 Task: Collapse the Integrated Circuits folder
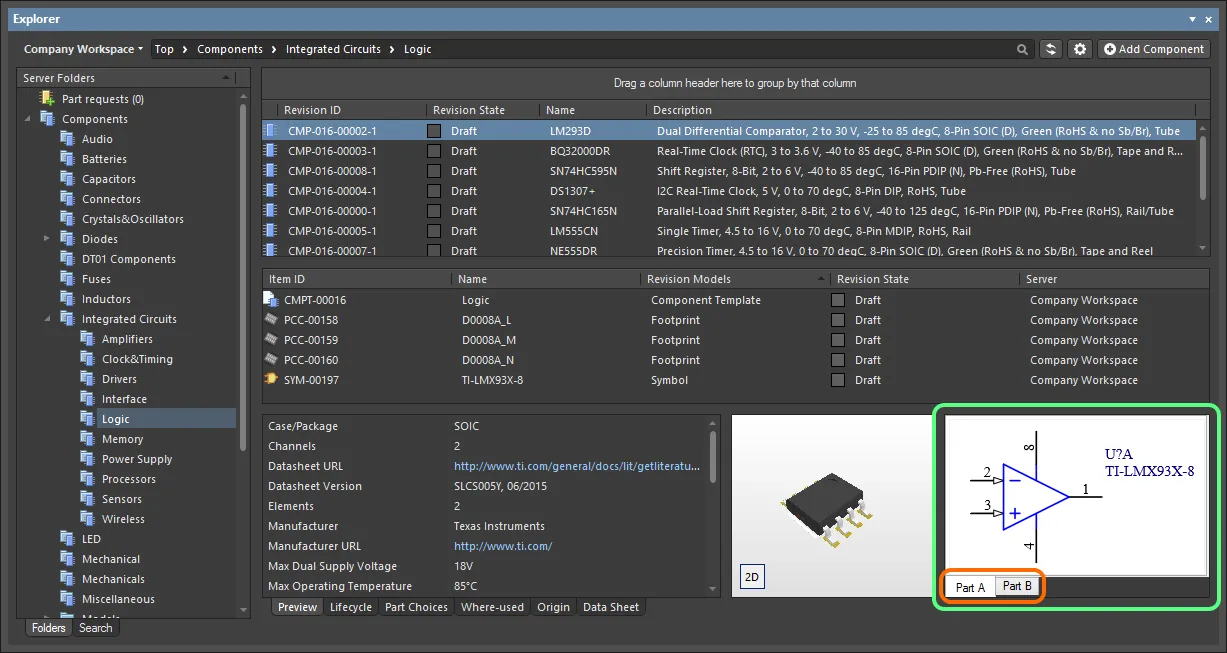[47, 319]
